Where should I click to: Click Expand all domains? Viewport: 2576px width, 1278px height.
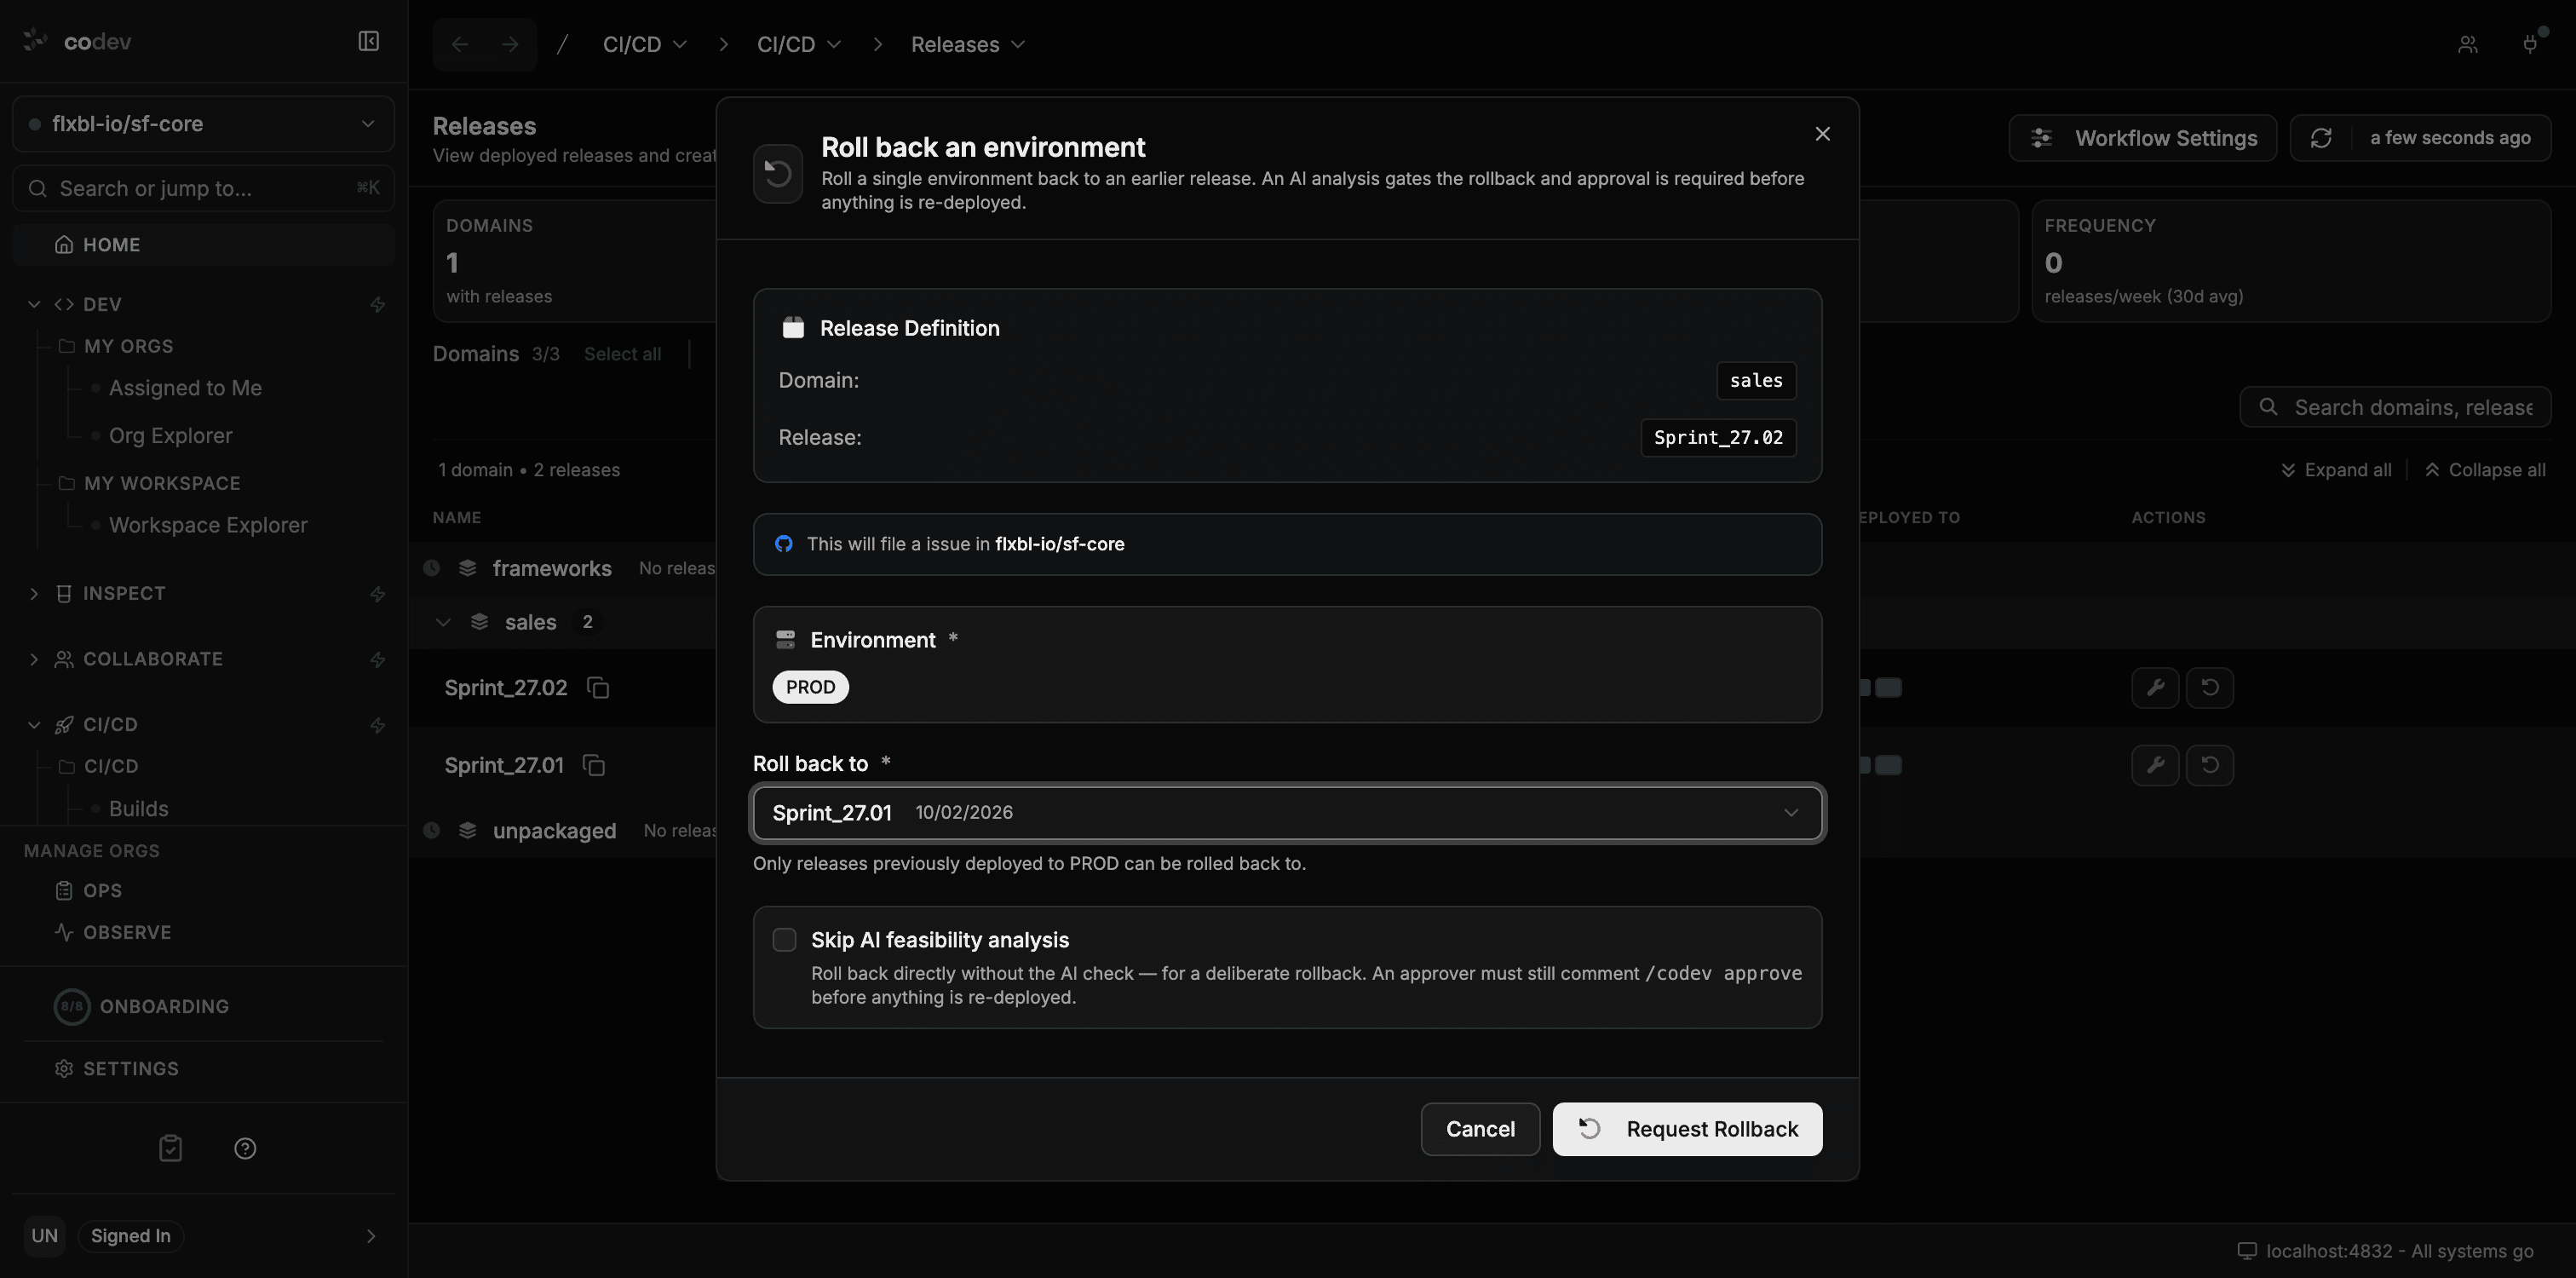coord(2336,470)
